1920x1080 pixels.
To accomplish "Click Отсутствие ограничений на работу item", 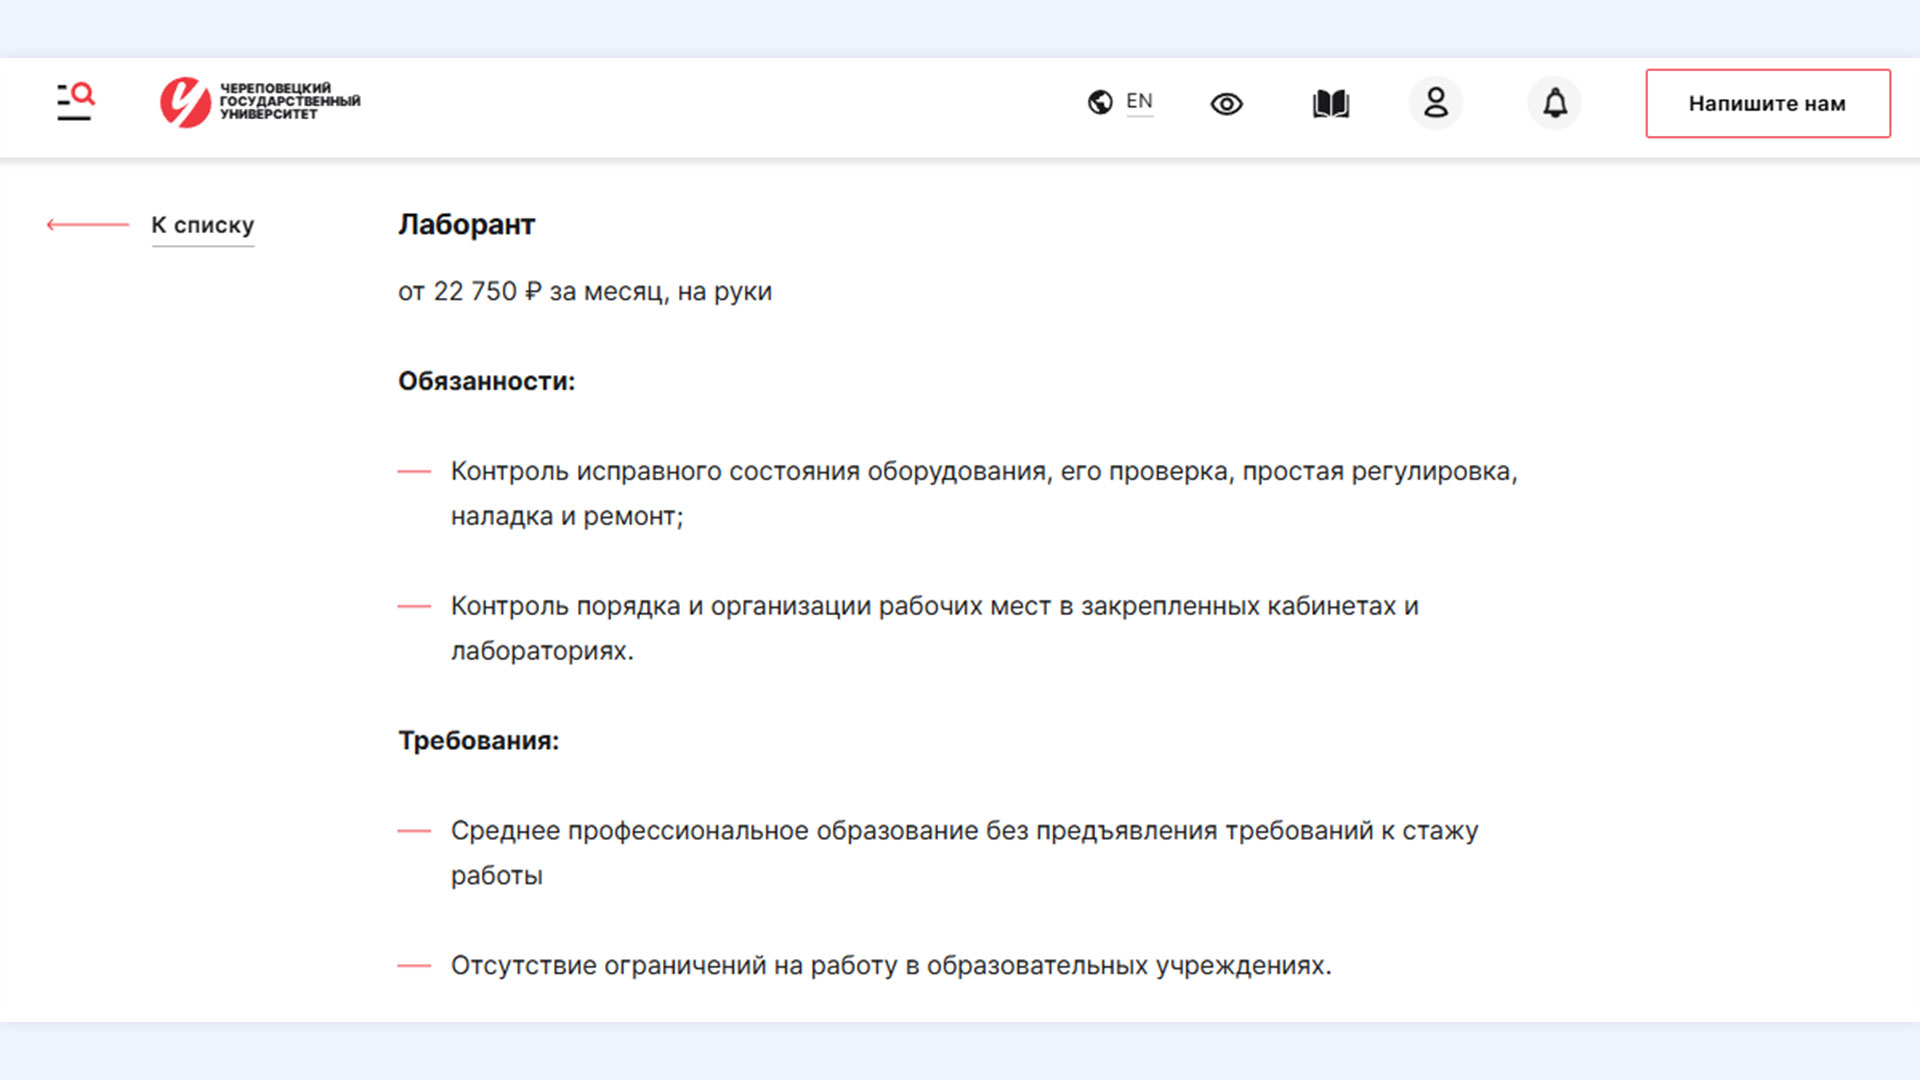I will [891, 965].
